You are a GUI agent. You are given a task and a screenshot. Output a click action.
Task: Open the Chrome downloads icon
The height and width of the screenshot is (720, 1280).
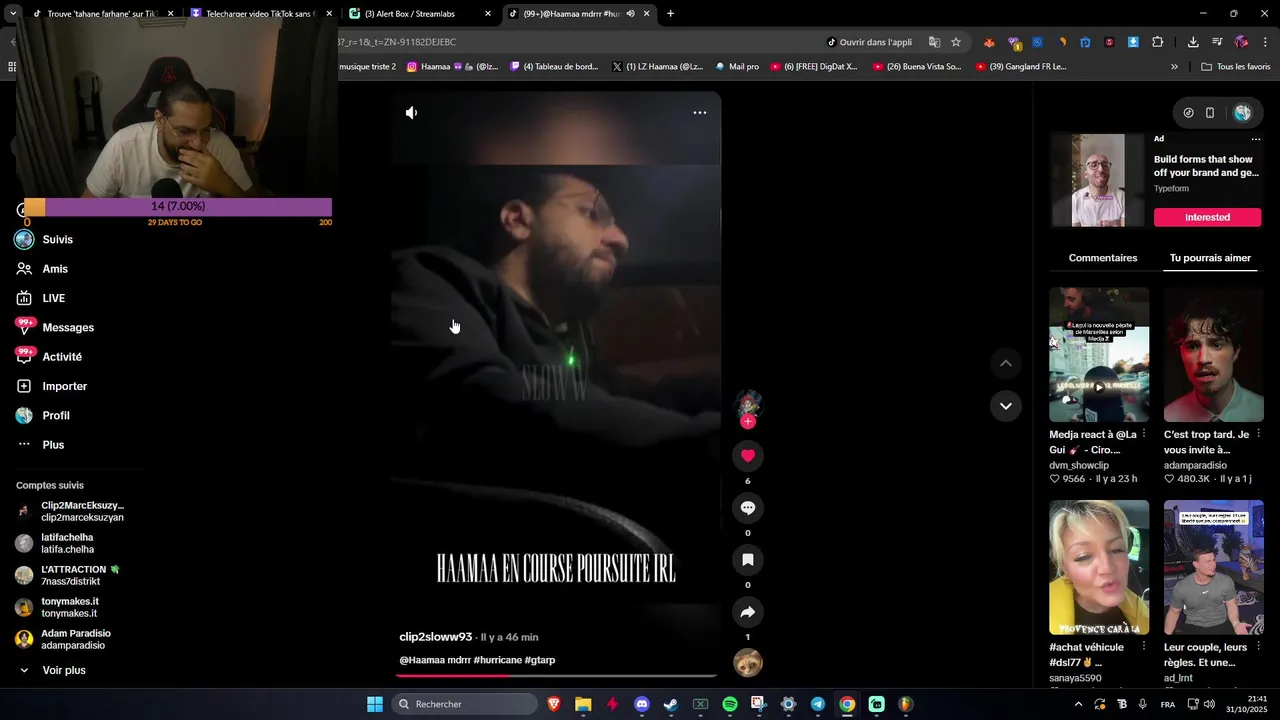(x=1193, y=42)
